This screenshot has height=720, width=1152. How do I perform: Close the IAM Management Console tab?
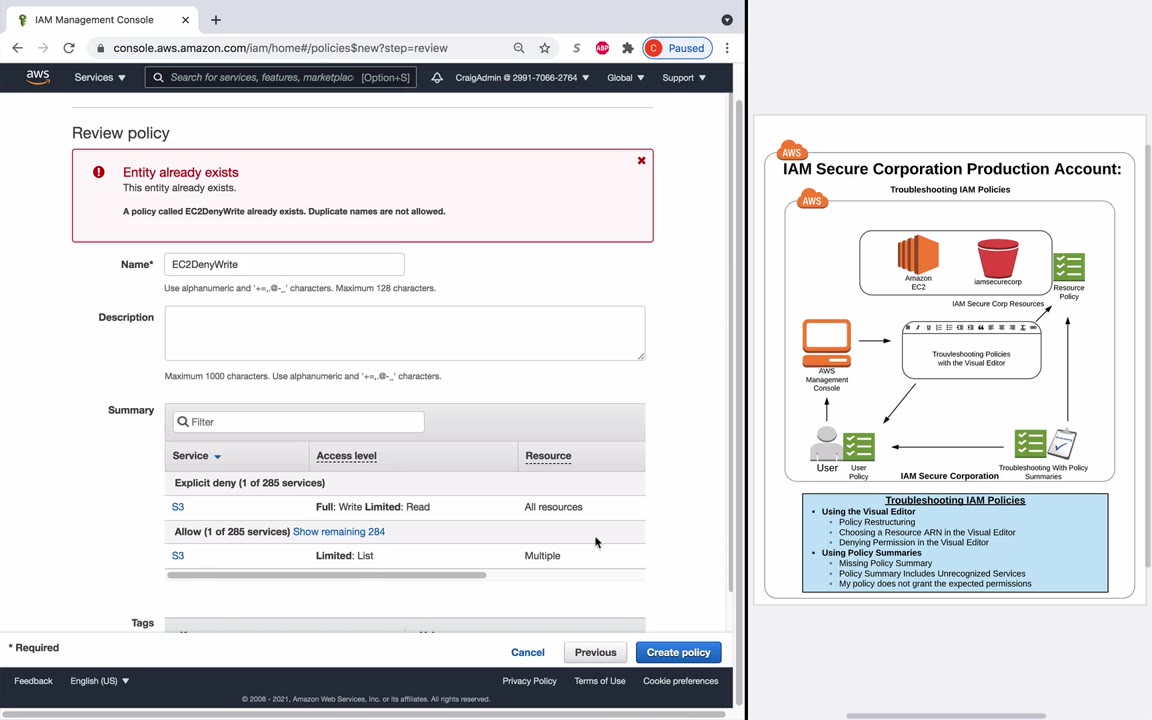185,20
